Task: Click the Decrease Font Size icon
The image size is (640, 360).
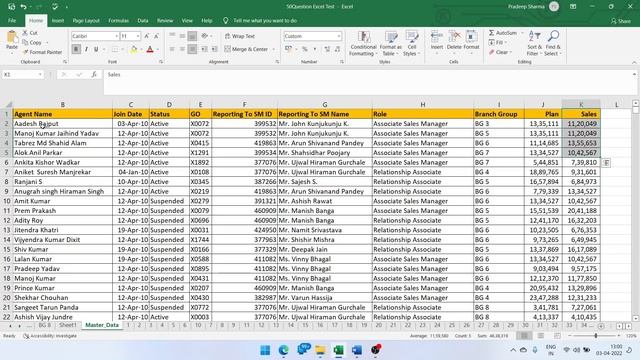Action: pos(156,36)
